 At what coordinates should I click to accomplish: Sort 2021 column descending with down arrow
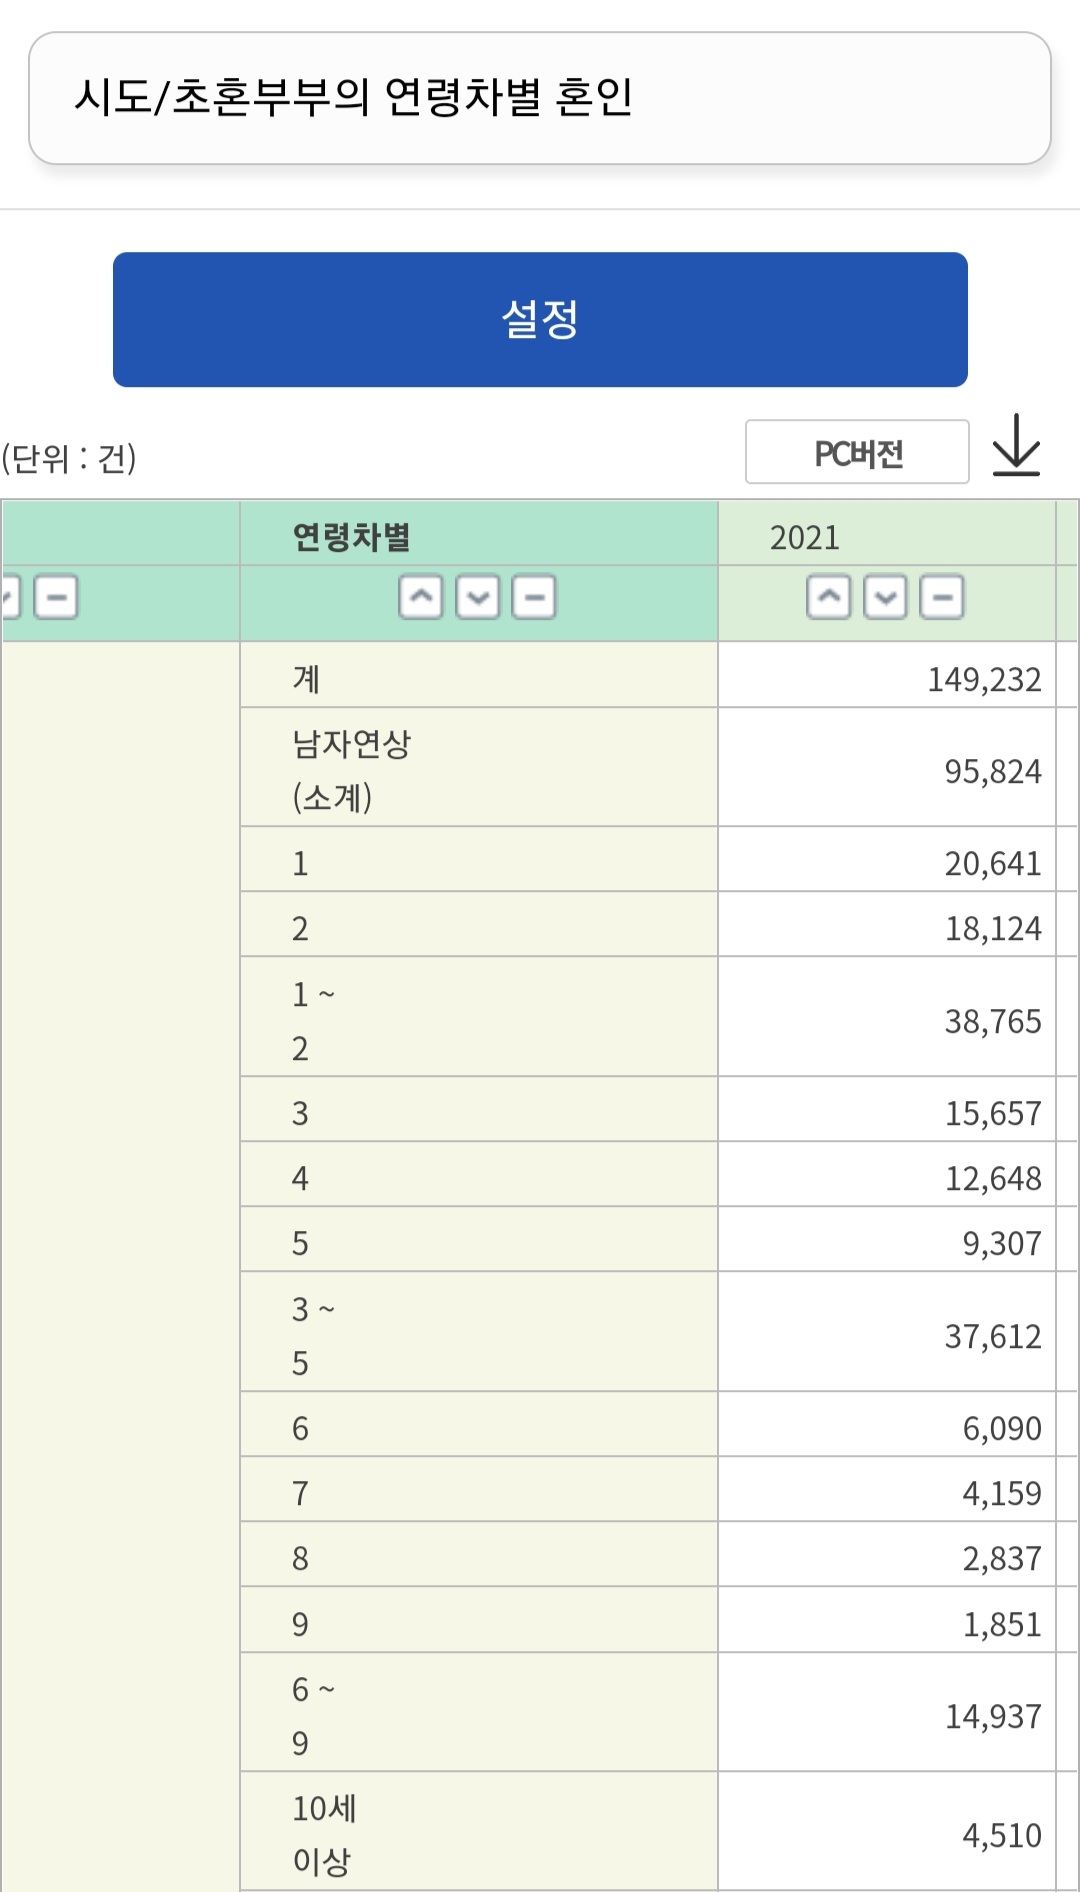coord(886,598)
